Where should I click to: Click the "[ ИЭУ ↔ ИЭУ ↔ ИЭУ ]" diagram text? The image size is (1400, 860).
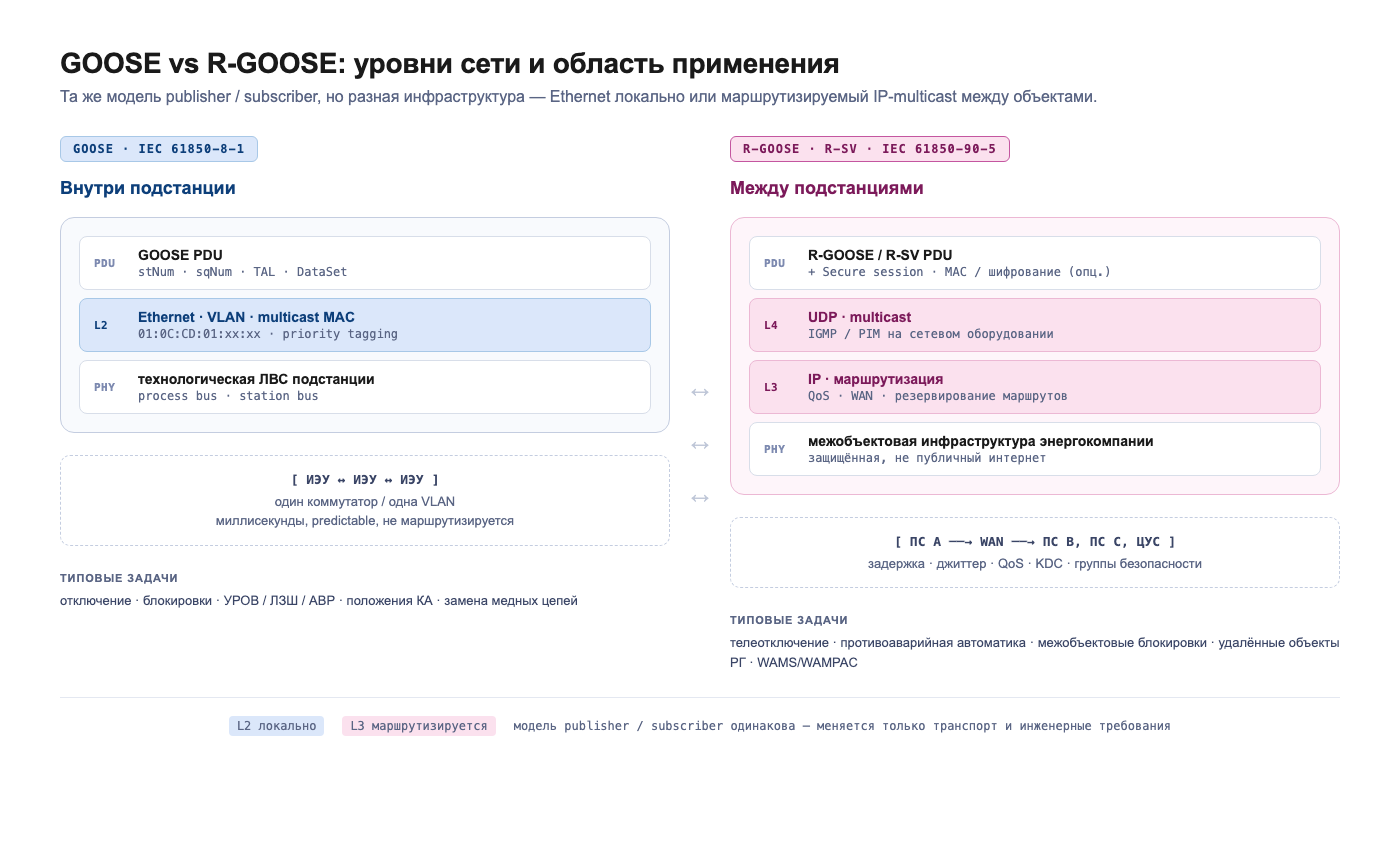[x=365, y=480]
